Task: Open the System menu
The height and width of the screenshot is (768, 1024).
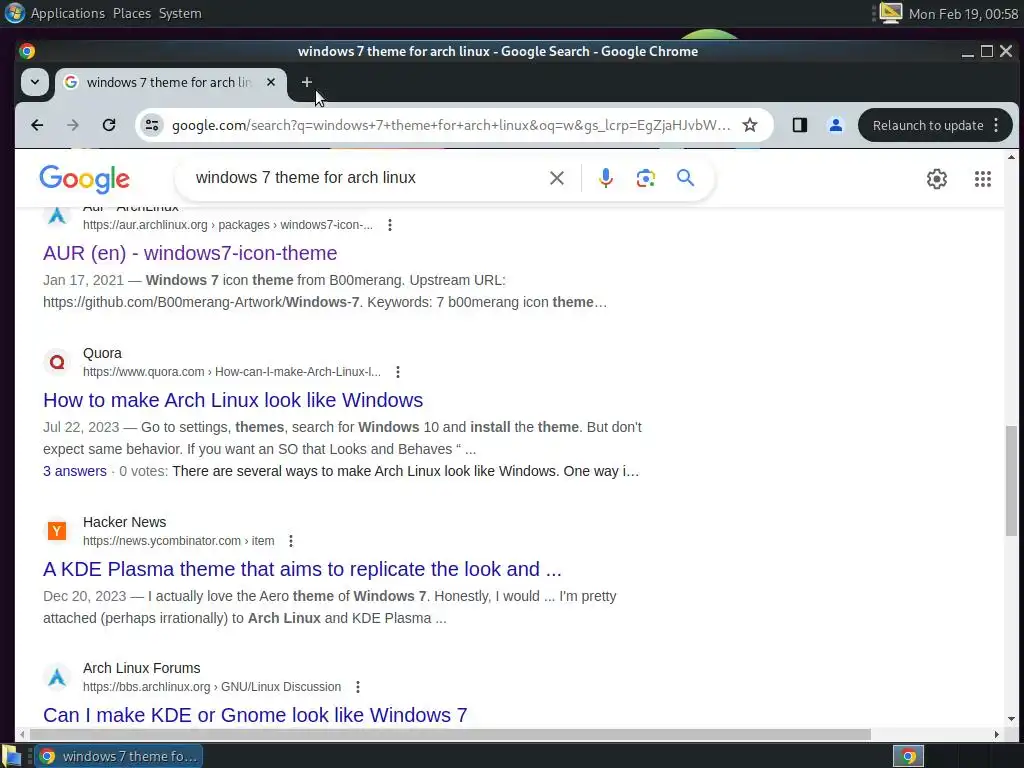Action: (x=180, y=13)
